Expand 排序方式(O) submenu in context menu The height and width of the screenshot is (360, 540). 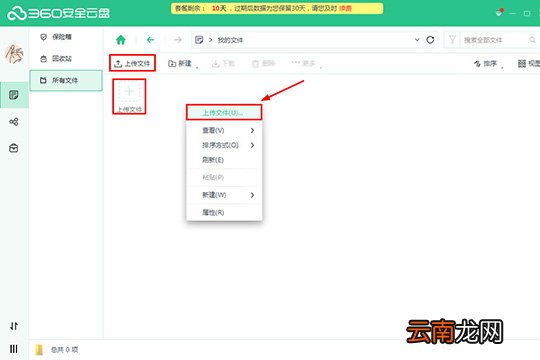coord(224,145)
